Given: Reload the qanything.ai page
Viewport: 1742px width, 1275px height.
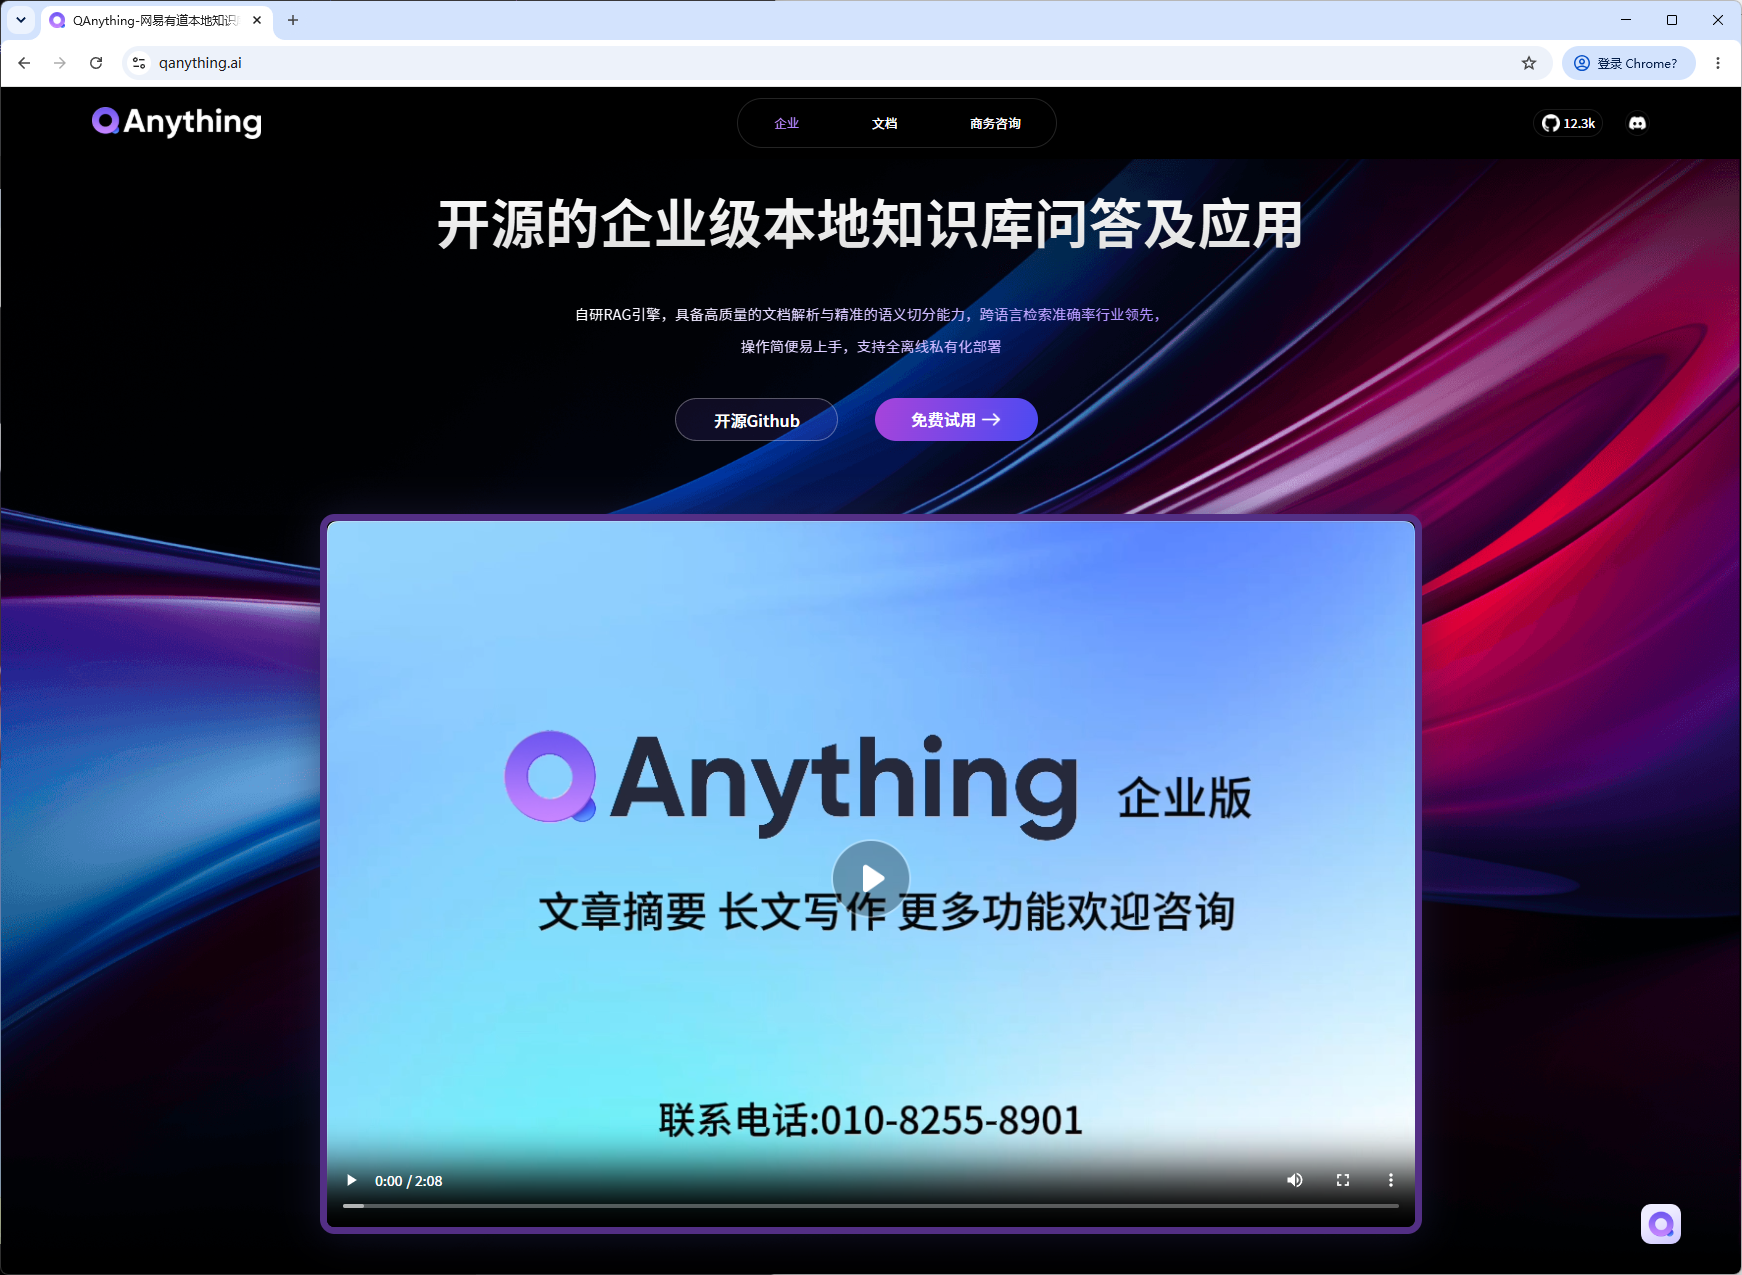Looking at the screenshot, I should click(96, 63).
